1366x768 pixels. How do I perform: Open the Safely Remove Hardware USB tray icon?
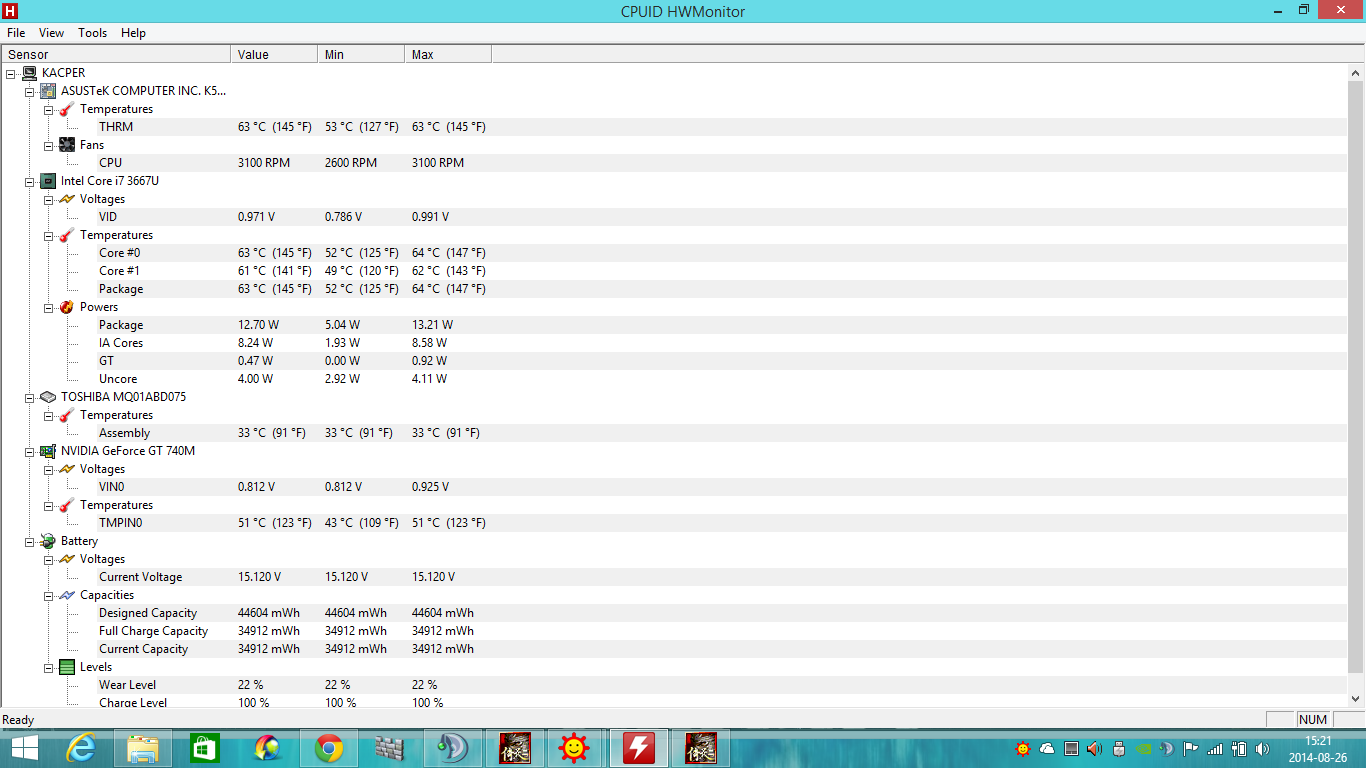1119,748
